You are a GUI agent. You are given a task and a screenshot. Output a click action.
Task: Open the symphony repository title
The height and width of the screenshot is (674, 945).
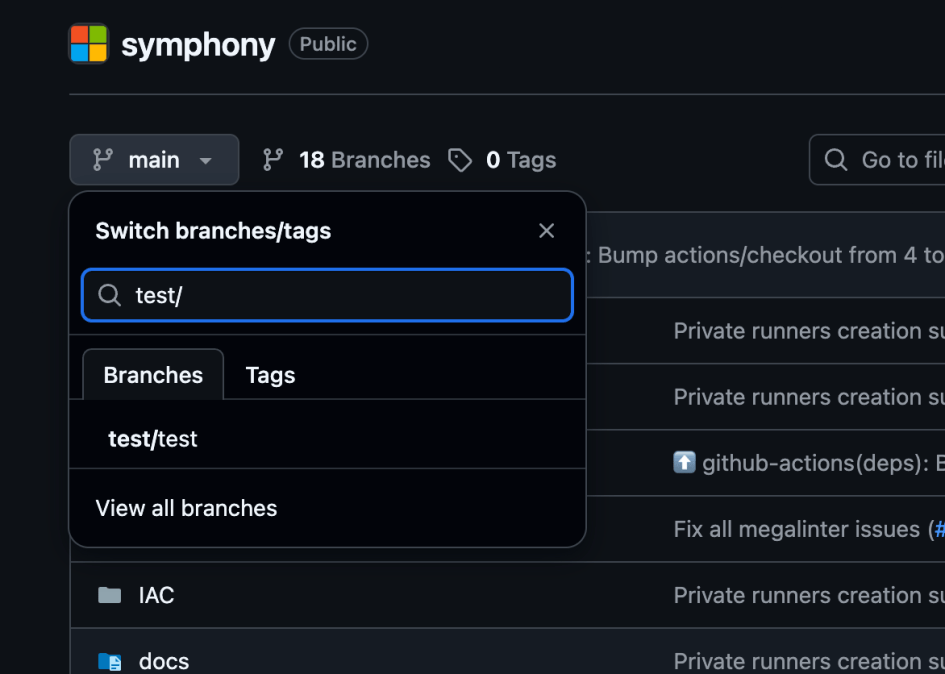tap(198, 45)
